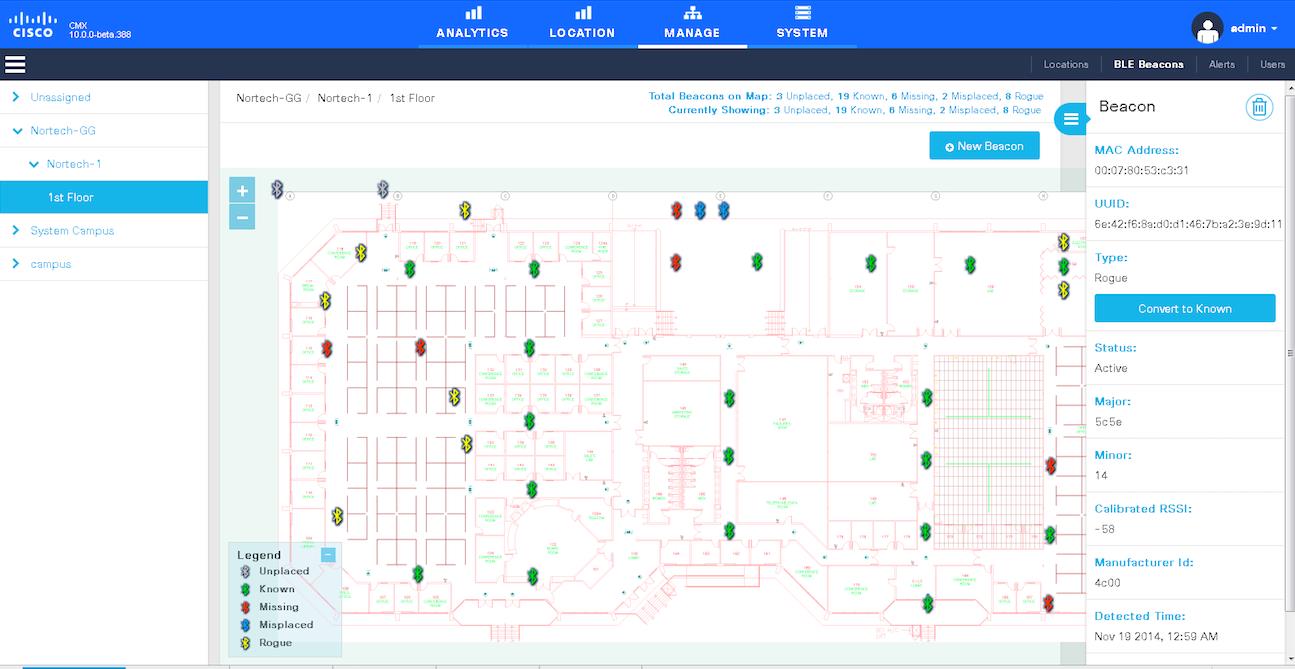Viewport: 1295px width, 669px height.
Task: Select the 1st Floor tree item
Action: pyautogui.click(x=71, y=198)
